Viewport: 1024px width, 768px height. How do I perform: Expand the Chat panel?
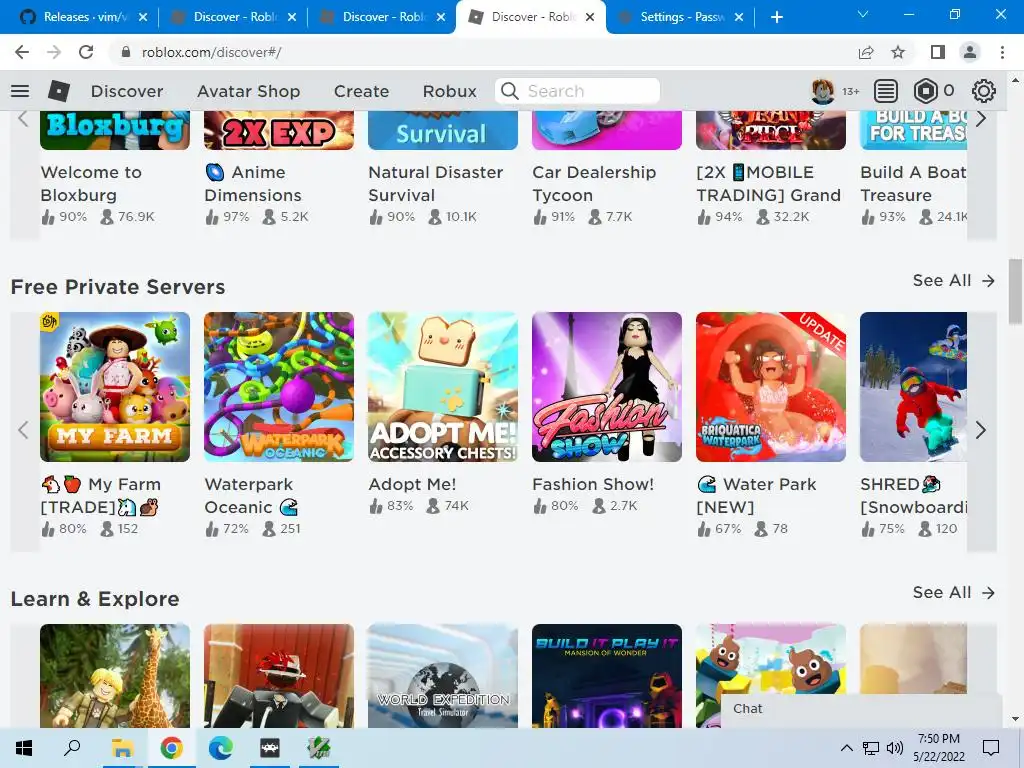click(861, 709)
